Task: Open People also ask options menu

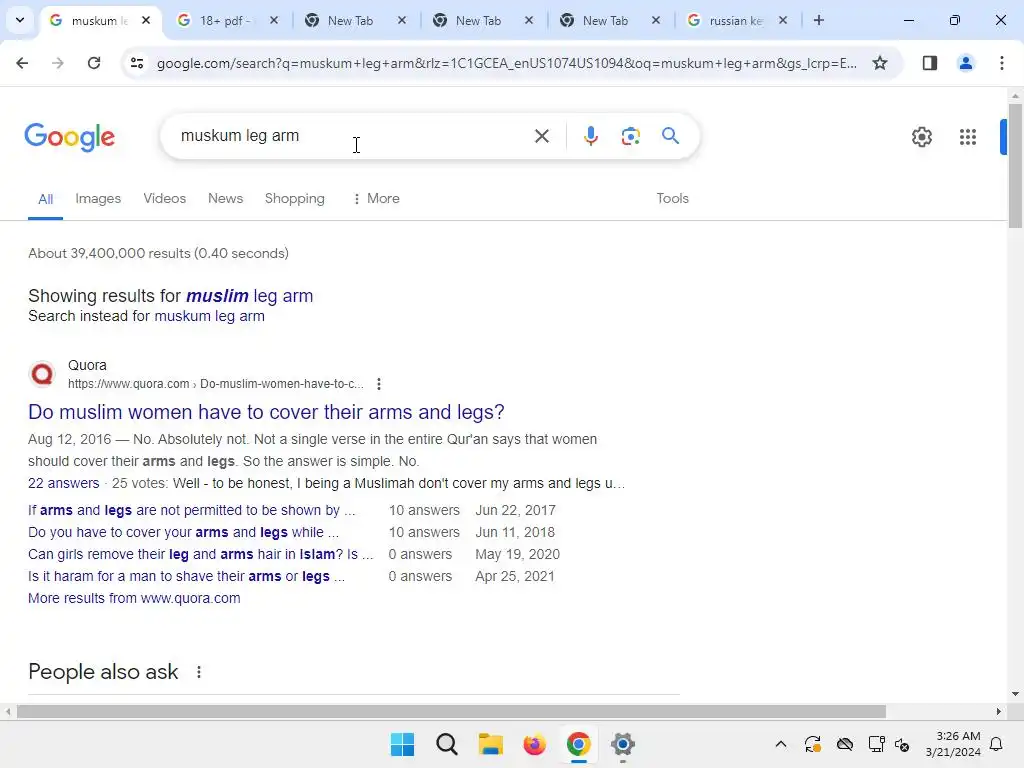Action: (x=199, y=671)
